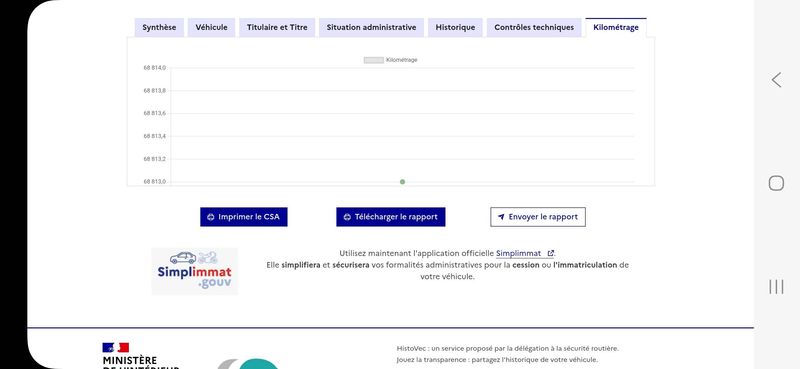
Task: Click the '68 813,0' axis label
Action: coord(155,182)
